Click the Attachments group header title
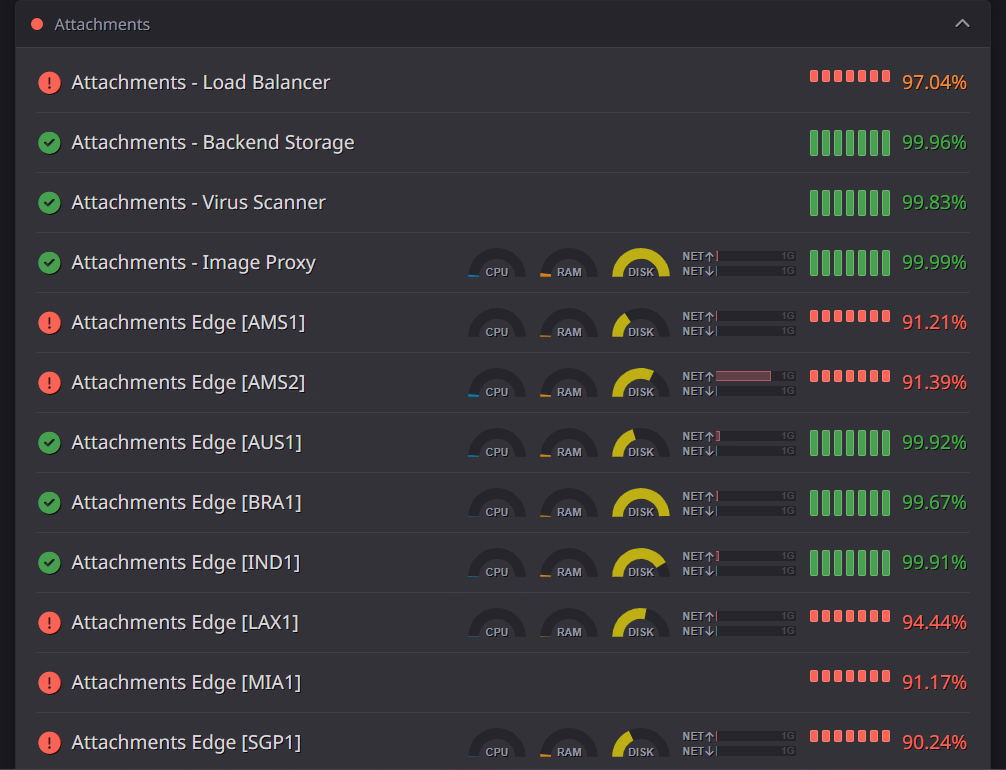This screenshot has height=770, width=1006. pos(102,24)
